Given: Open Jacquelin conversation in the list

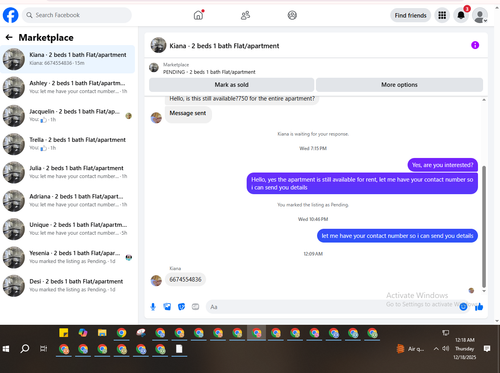Looking at the screenshot, I should [x=67, y=116].
